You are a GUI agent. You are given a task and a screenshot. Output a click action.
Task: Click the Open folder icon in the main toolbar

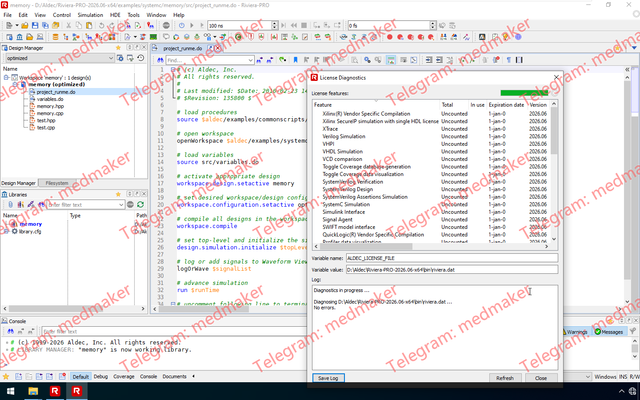24,26
